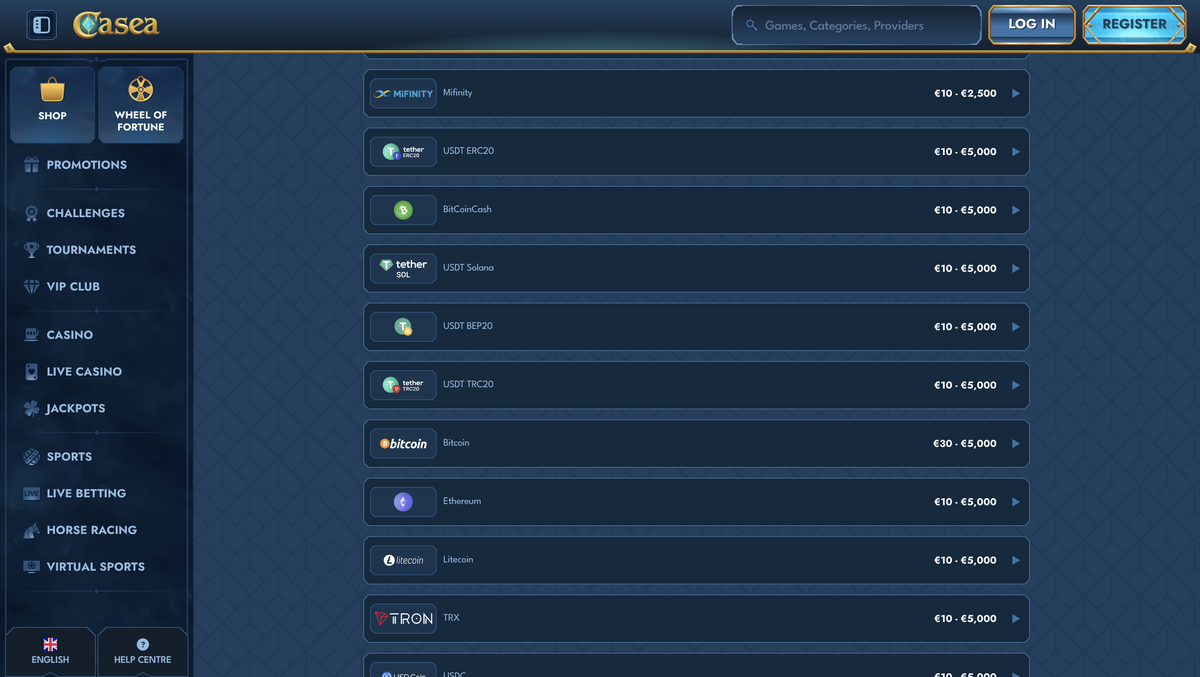1200x677 pixels.
Task: Focus the Games, Categories, Providers search field
Action: (856, 25)
